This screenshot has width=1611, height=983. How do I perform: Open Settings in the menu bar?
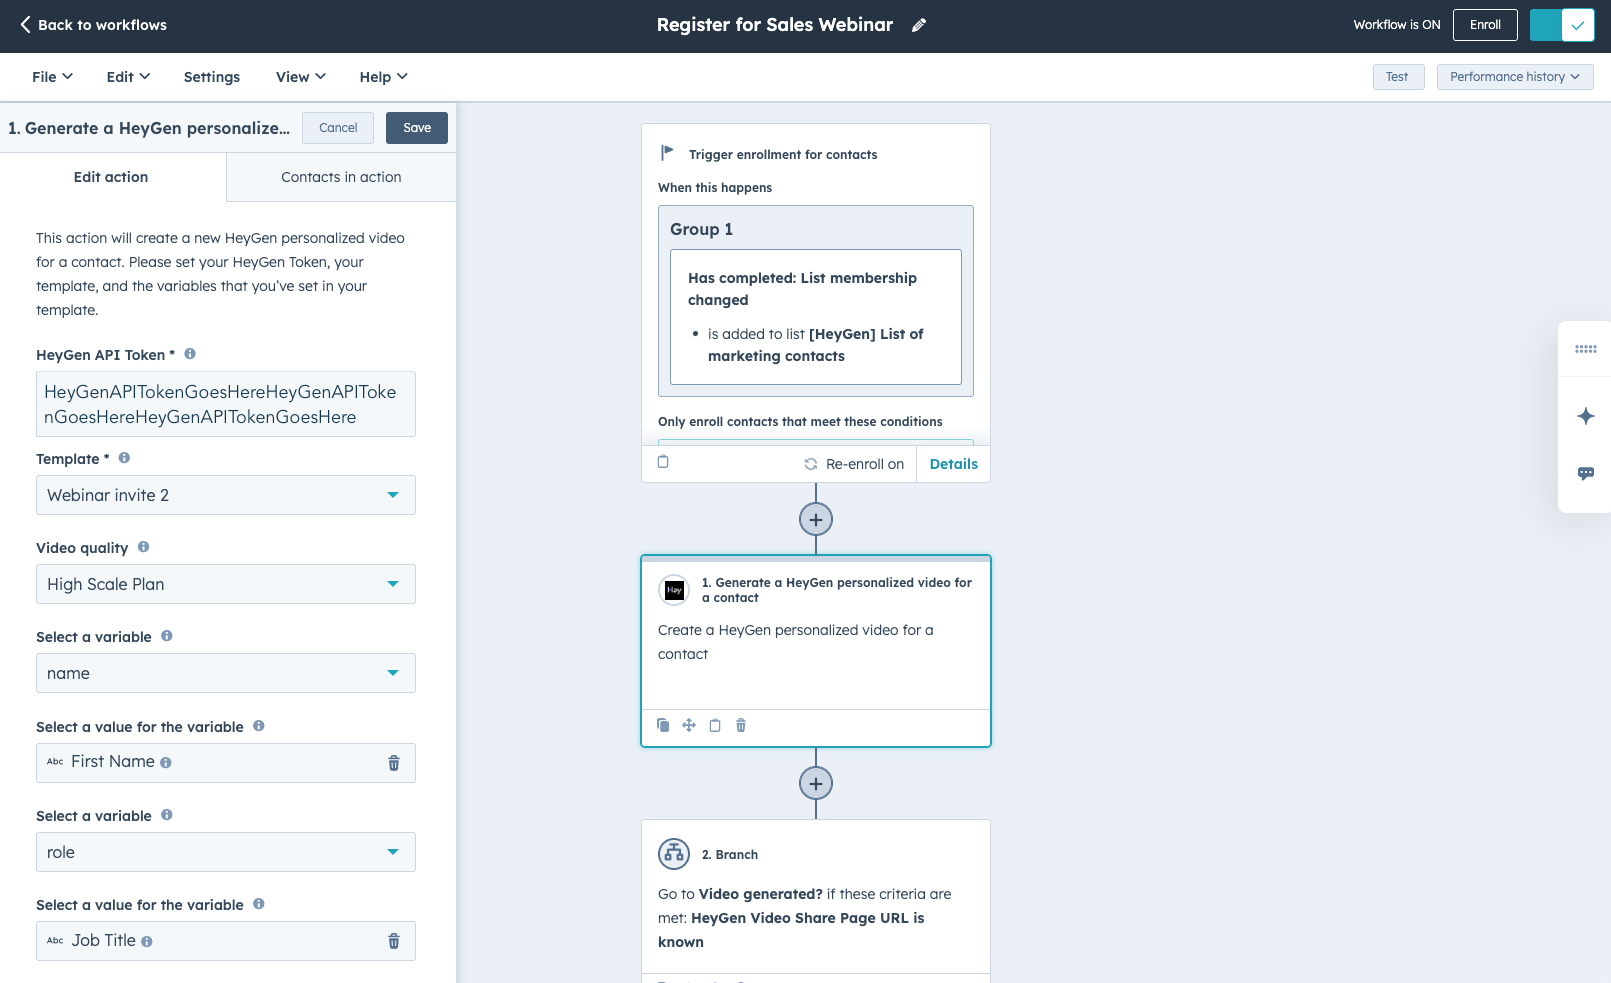[x=212, y=77]
